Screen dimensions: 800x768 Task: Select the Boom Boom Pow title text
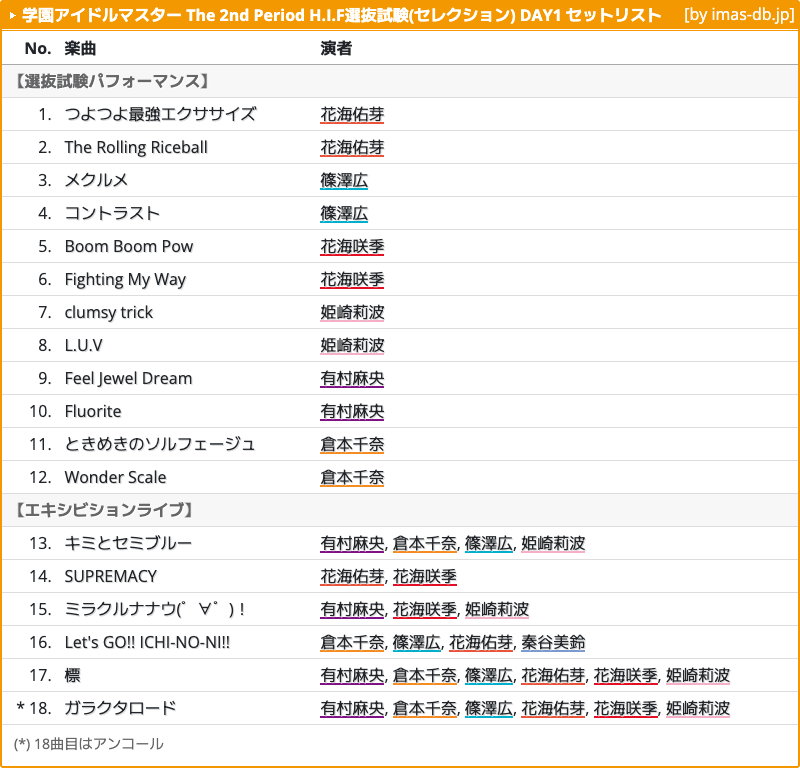129,246
